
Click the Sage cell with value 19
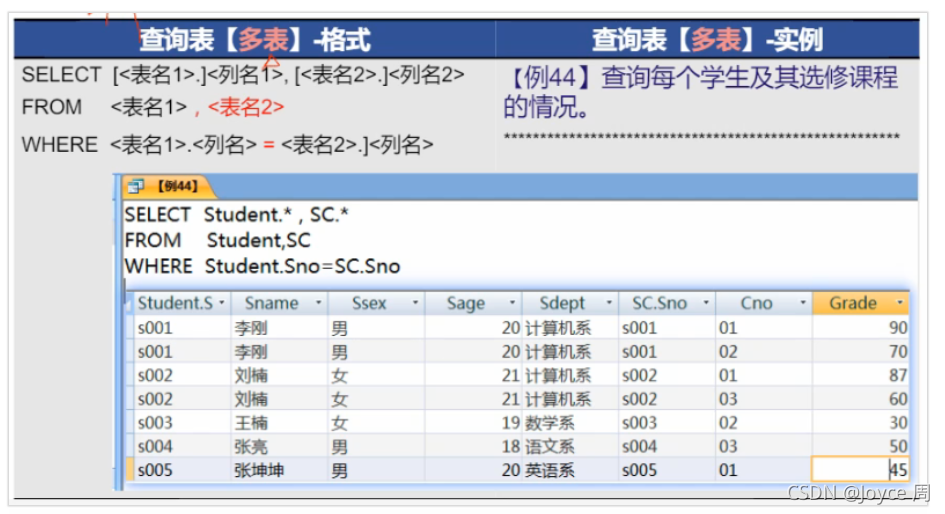473,423
